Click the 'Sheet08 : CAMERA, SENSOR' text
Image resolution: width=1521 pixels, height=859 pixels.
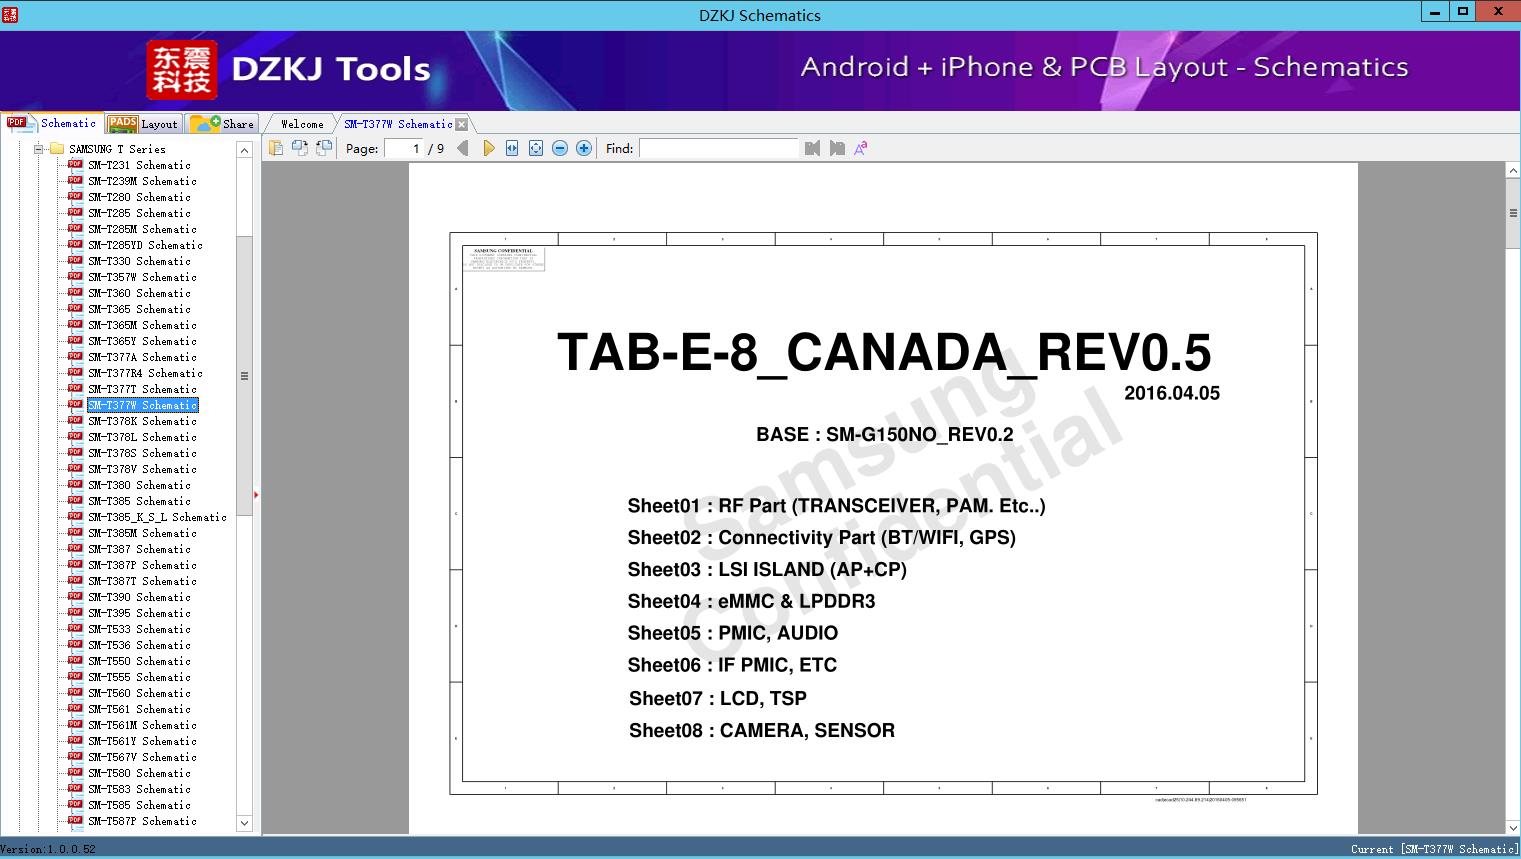tap(762, 730)
